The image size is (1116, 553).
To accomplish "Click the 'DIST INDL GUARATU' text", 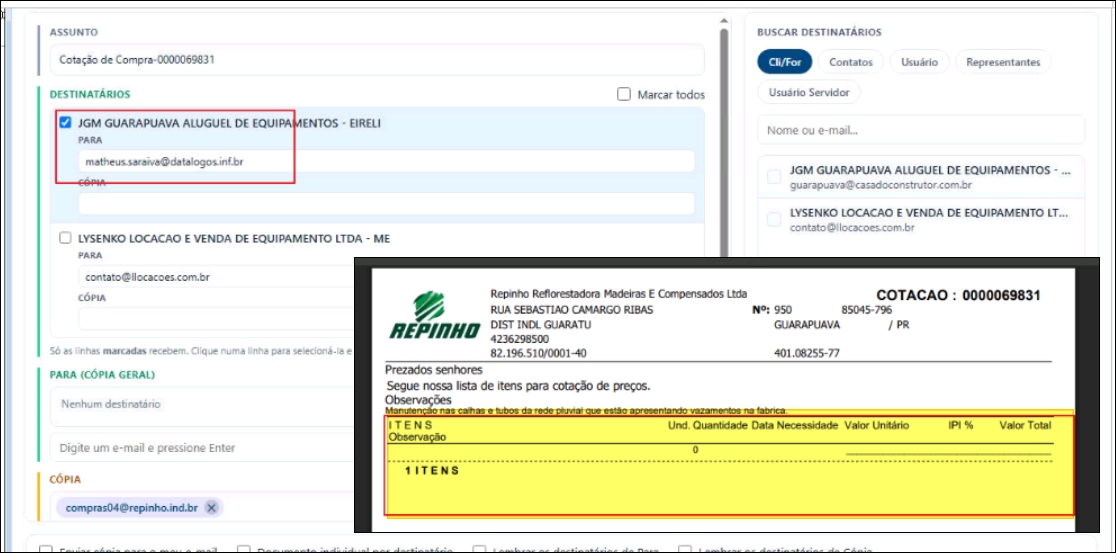I will coord(540,325).
